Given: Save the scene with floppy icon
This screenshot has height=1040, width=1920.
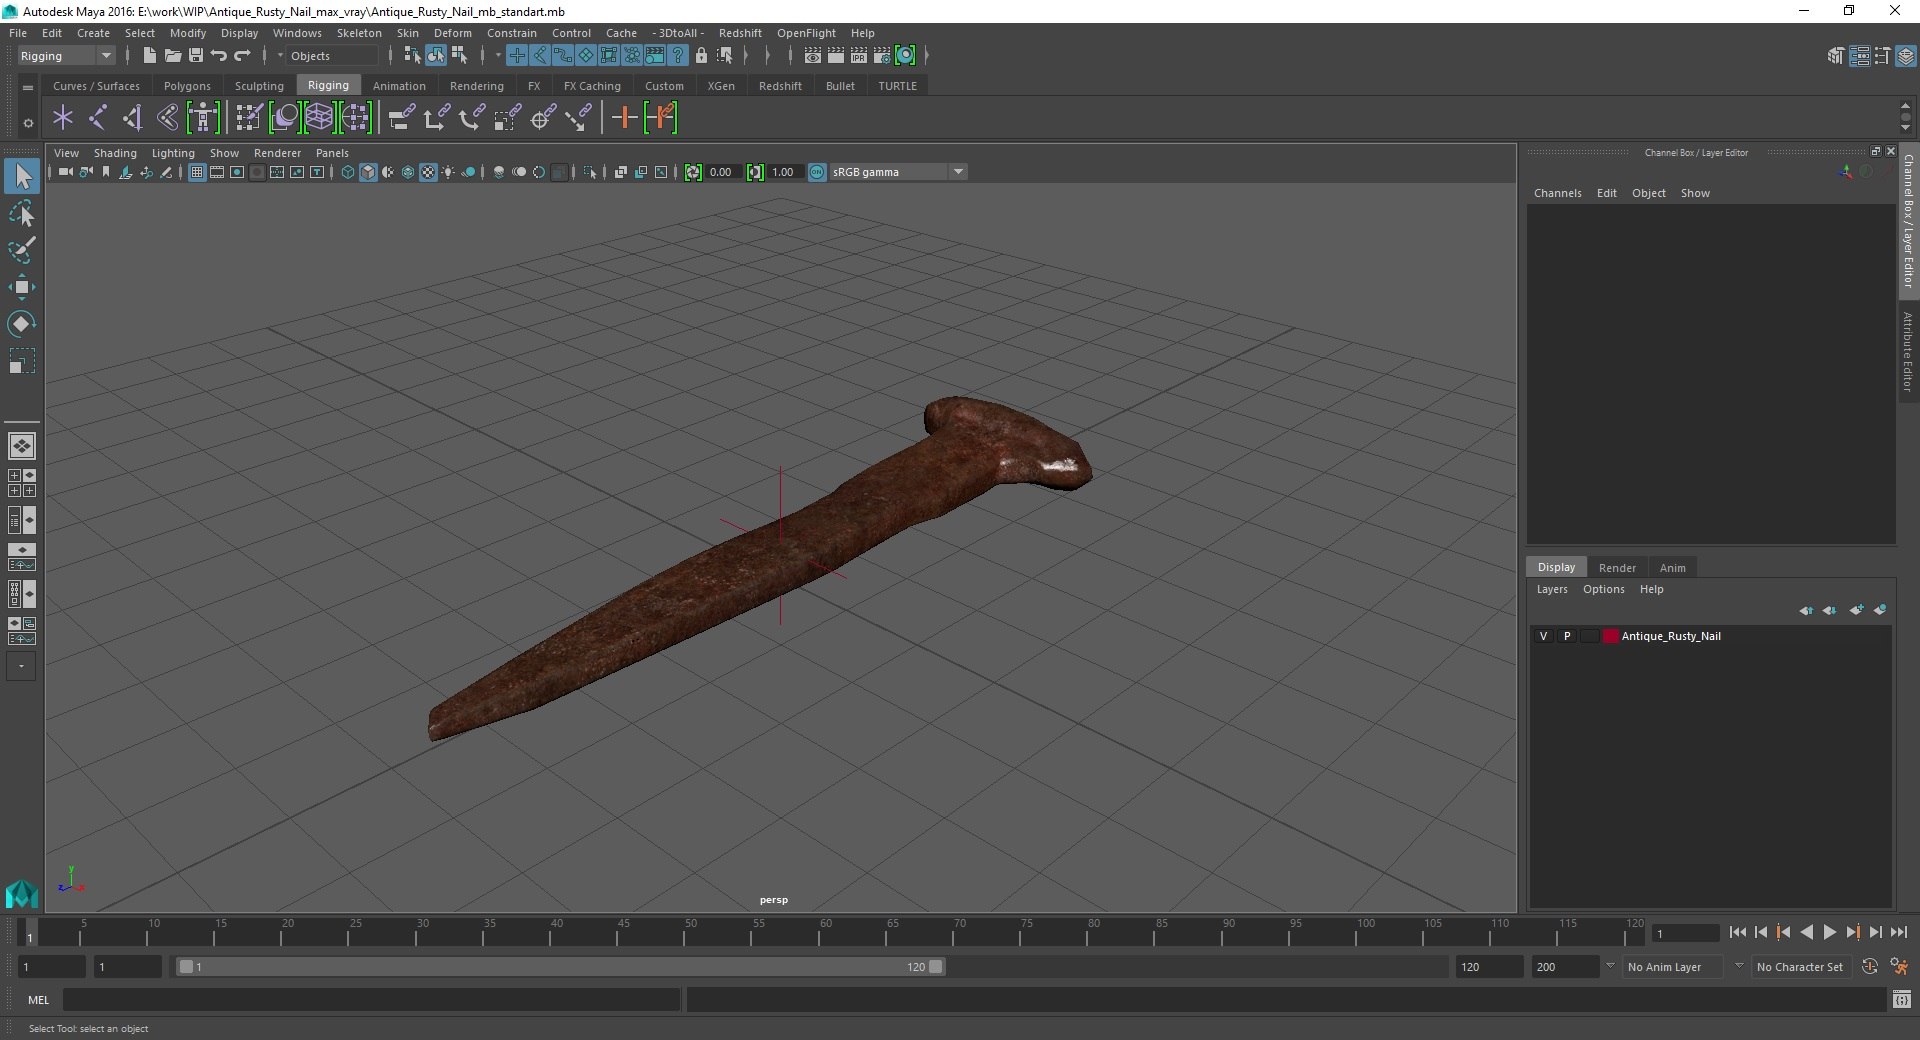Looking at the screenshot, I should 196,56.
